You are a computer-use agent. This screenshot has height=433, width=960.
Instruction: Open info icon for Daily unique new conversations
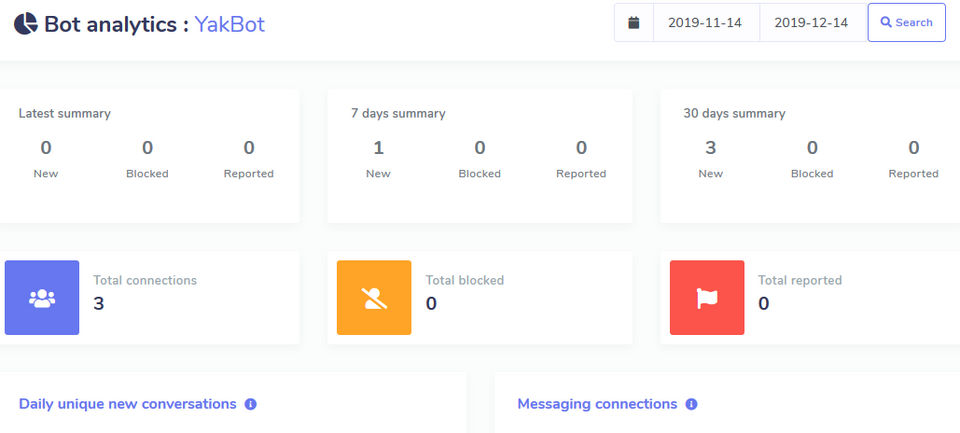click(250, 404)
